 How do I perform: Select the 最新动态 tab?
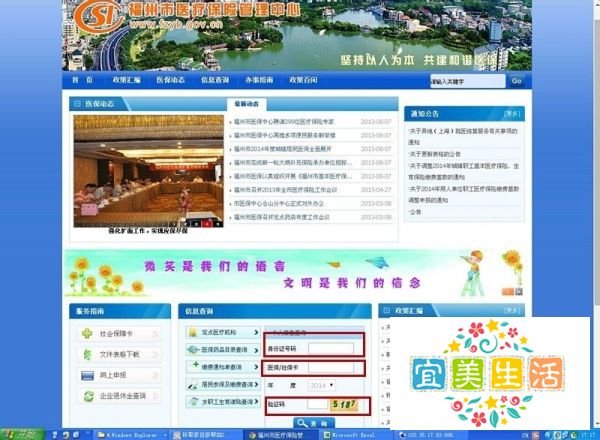(x=247, y=104)
